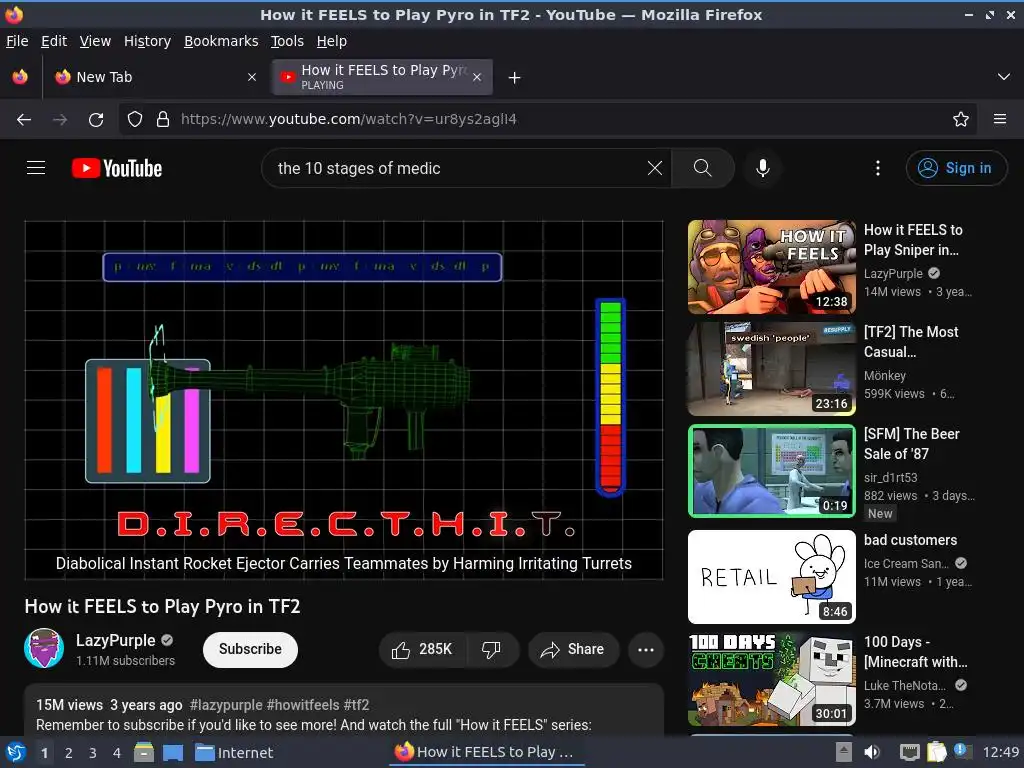The image size is (1024, 768).
Task: Open more actions ellipsis under video
Action: pyautogui.click(x=646, y=649)
